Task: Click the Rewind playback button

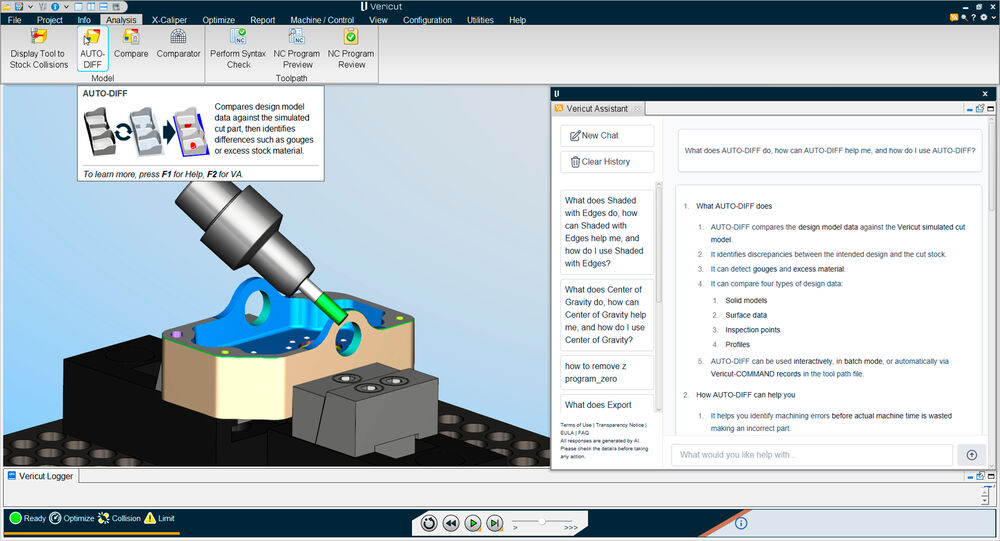Action: click(451, 523)
